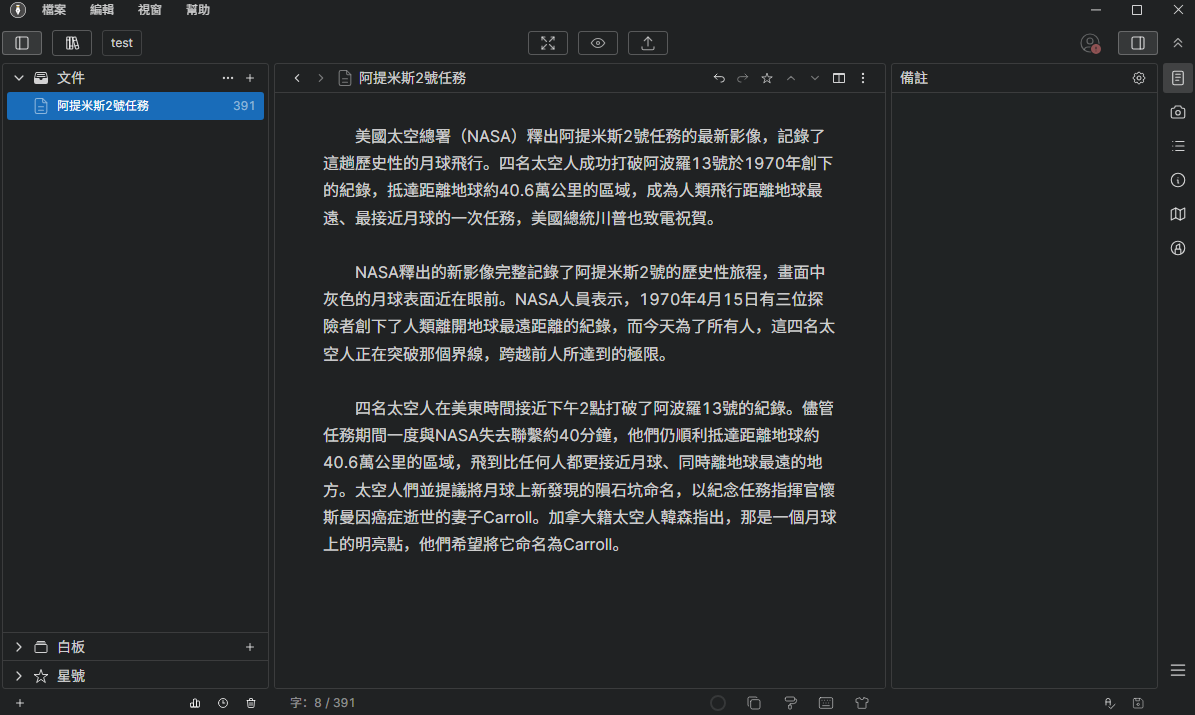Click the 備註 panel heading
Screen dimensions: 1195x715
pos(914,78)
